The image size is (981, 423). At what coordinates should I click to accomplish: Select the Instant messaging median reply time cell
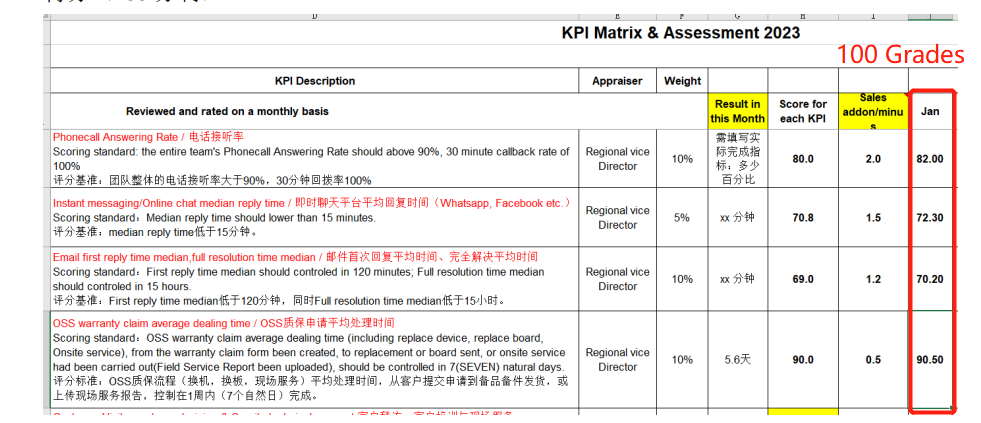315,218
